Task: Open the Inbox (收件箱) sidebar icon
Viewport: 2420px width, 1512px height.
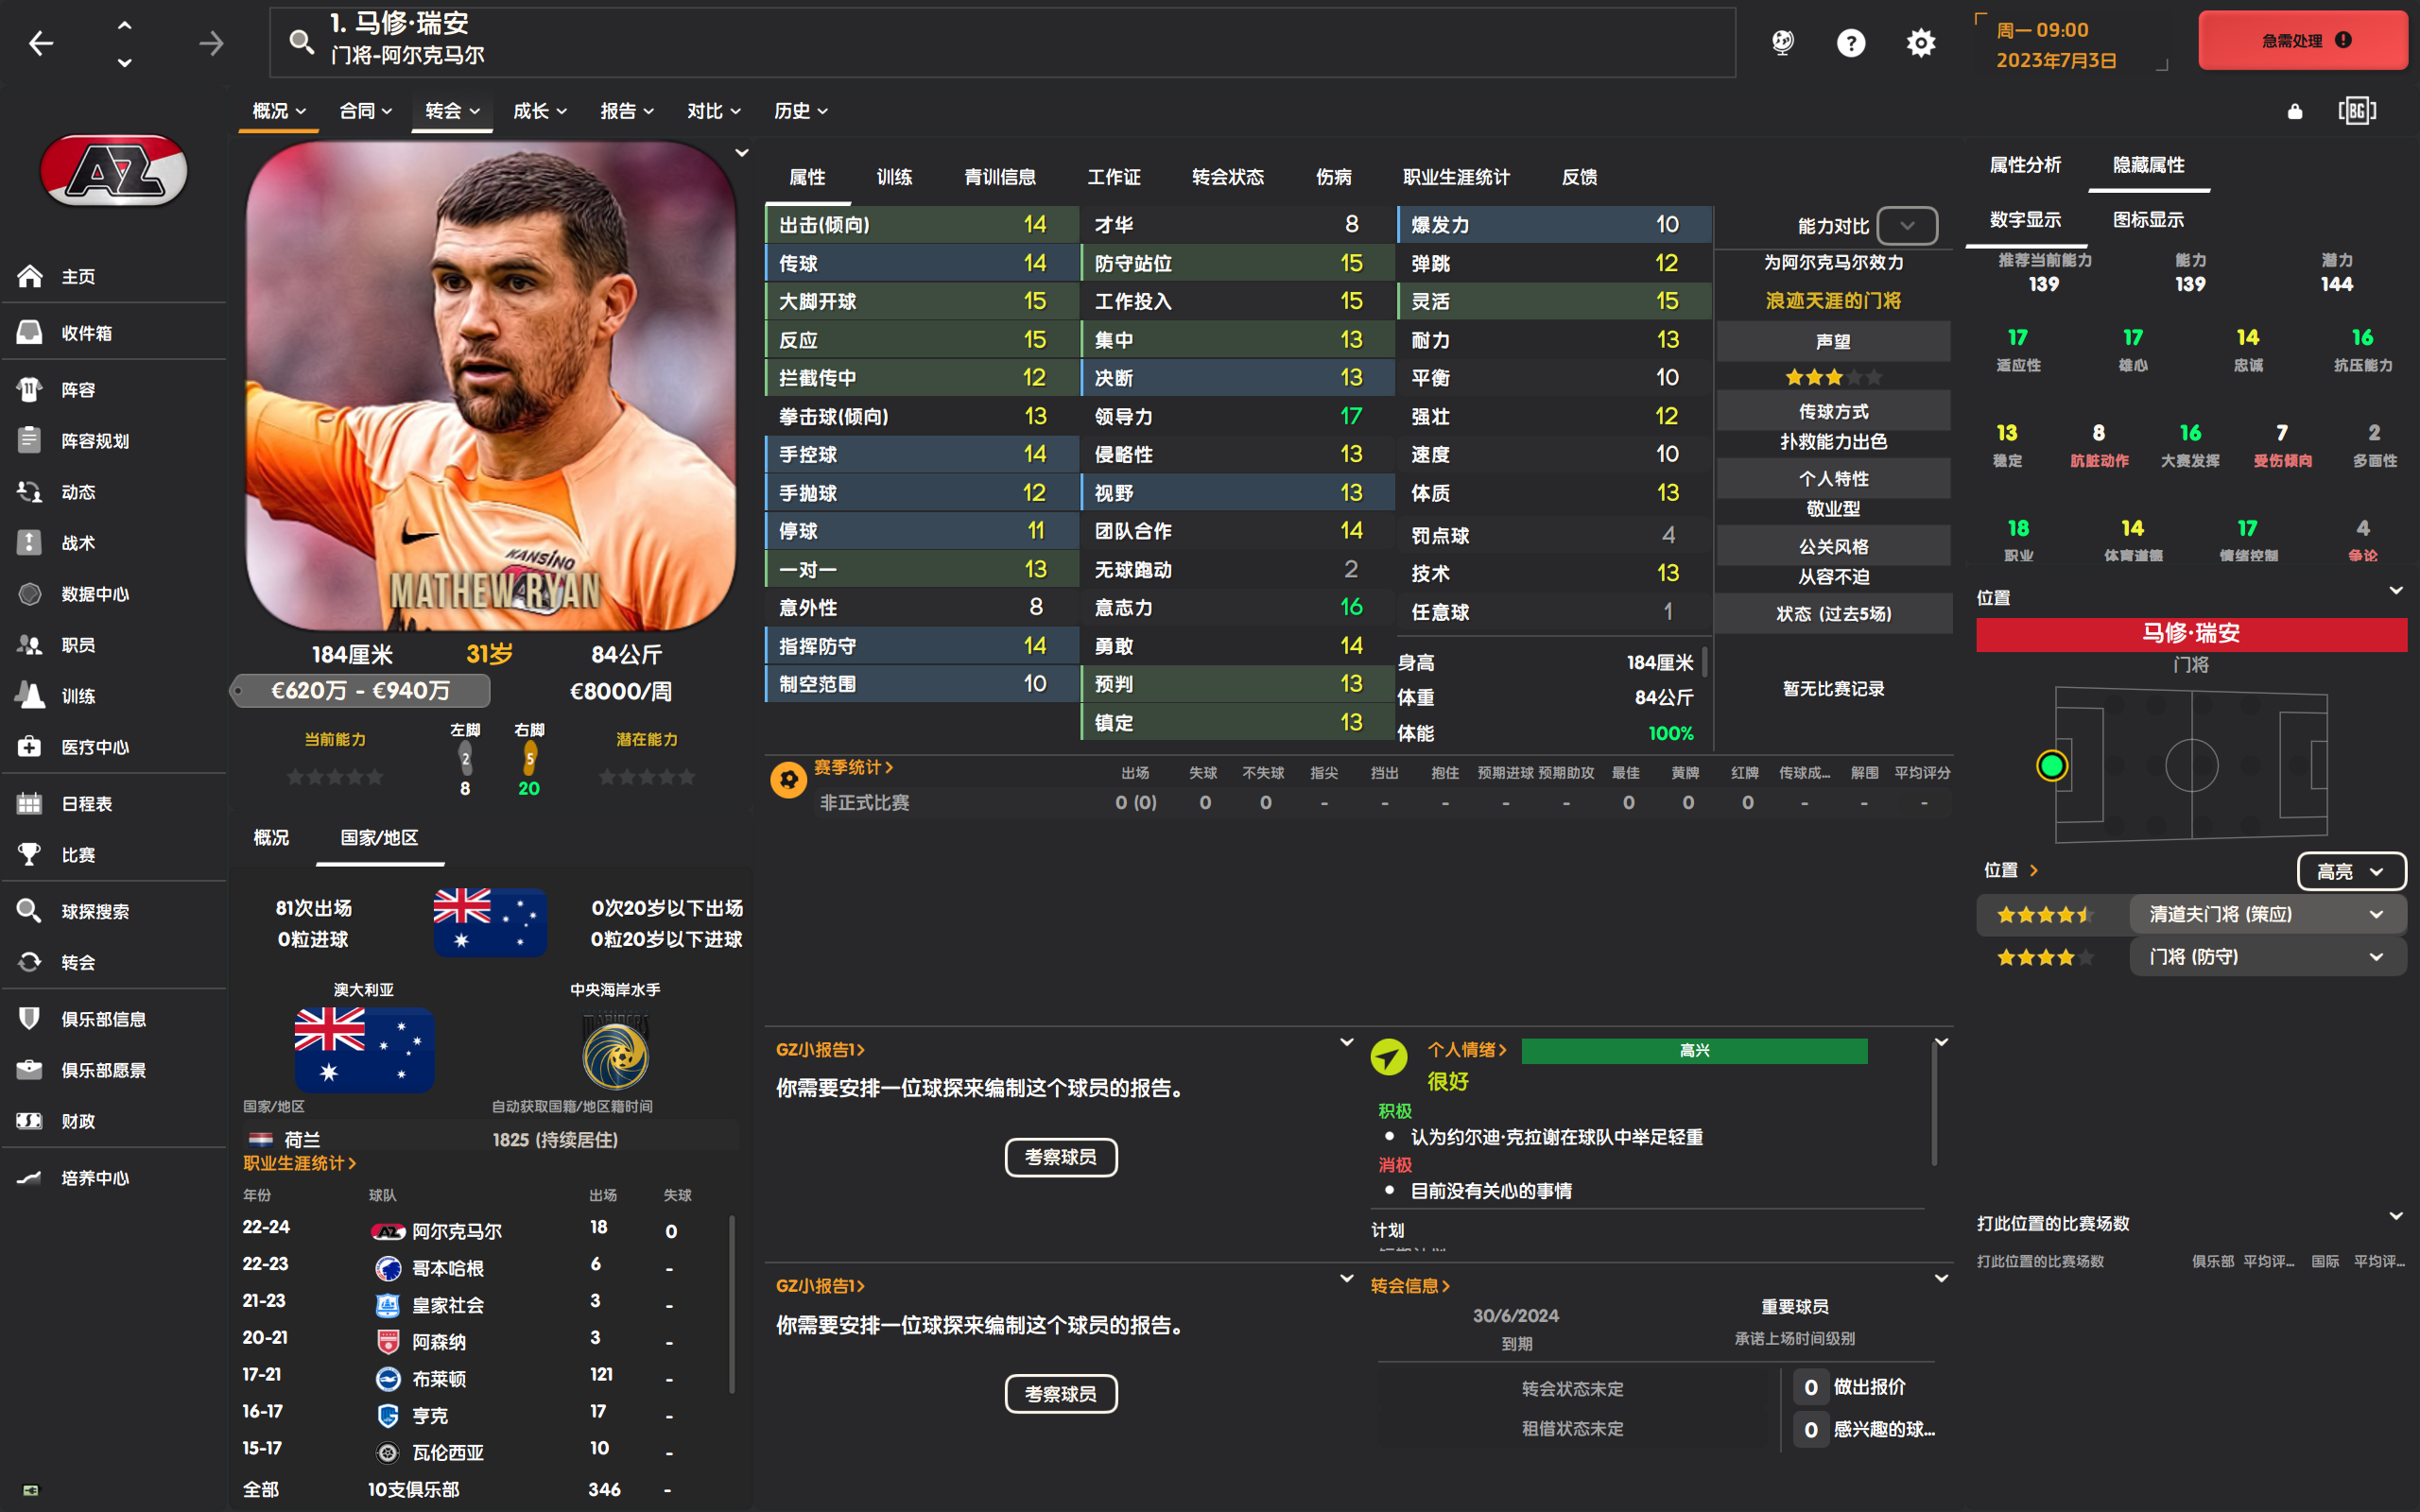Action: 30,333
